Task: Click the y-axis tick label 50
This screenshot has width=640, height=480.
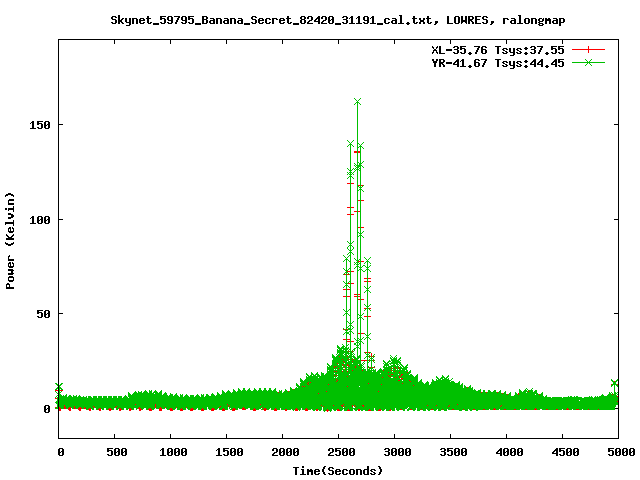Action: (x=43, y=314)
